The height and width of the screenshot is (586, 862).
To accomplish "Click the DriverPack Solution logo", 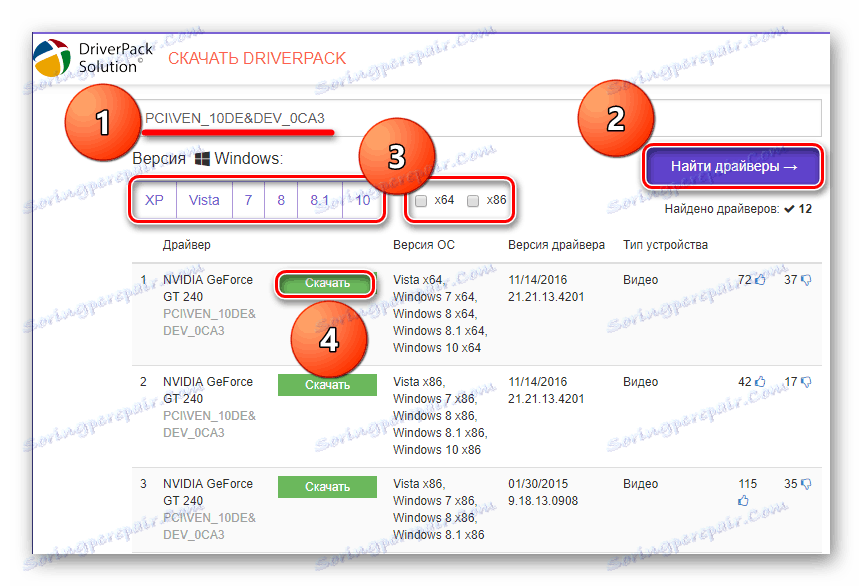I will point(92,57).
